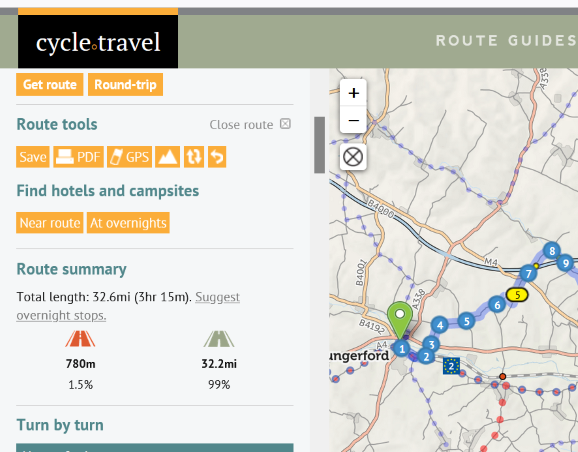Click the green start marker pin

click(x=400, y=319)
